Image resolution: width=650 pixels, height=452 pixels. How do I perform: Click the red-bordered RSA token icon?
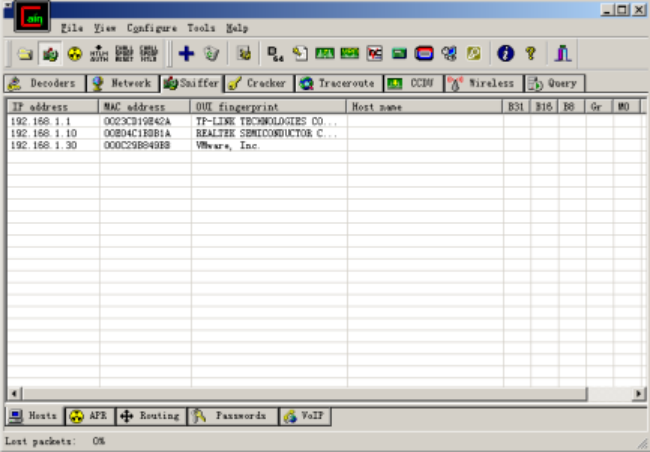point(424,53)
